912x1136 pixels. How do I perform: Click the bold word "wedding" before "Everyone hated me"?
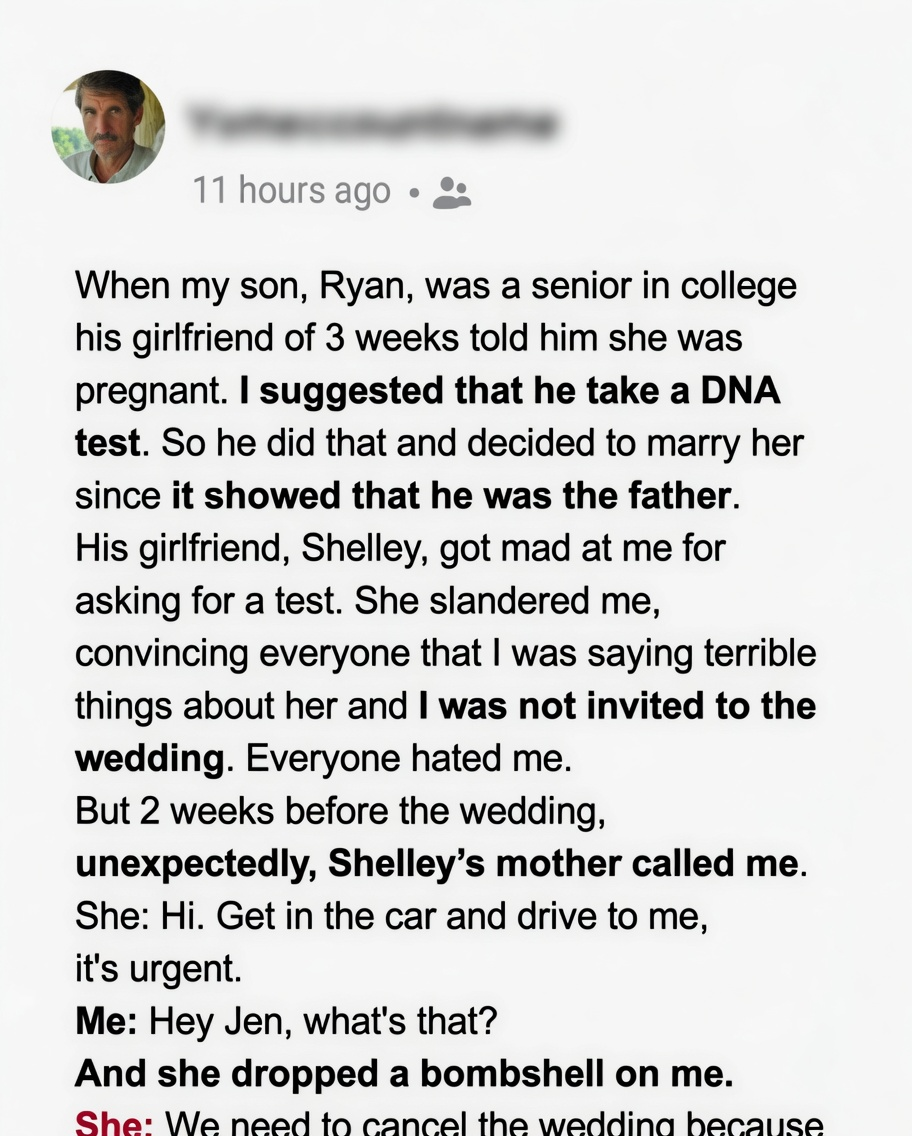[150, 759]
